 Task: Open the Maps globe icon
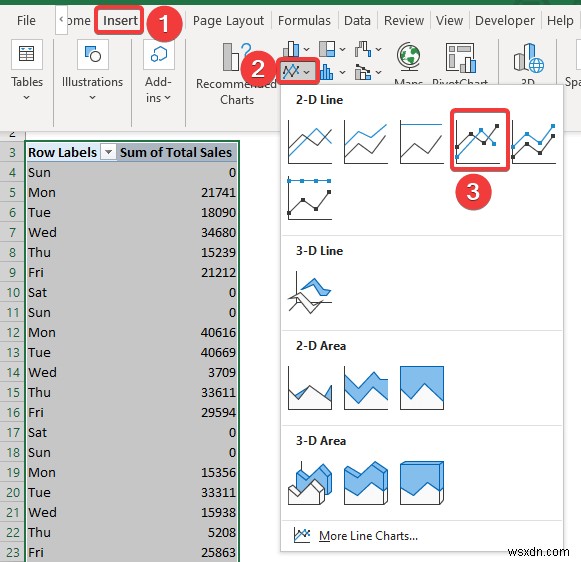click(408, 56)
